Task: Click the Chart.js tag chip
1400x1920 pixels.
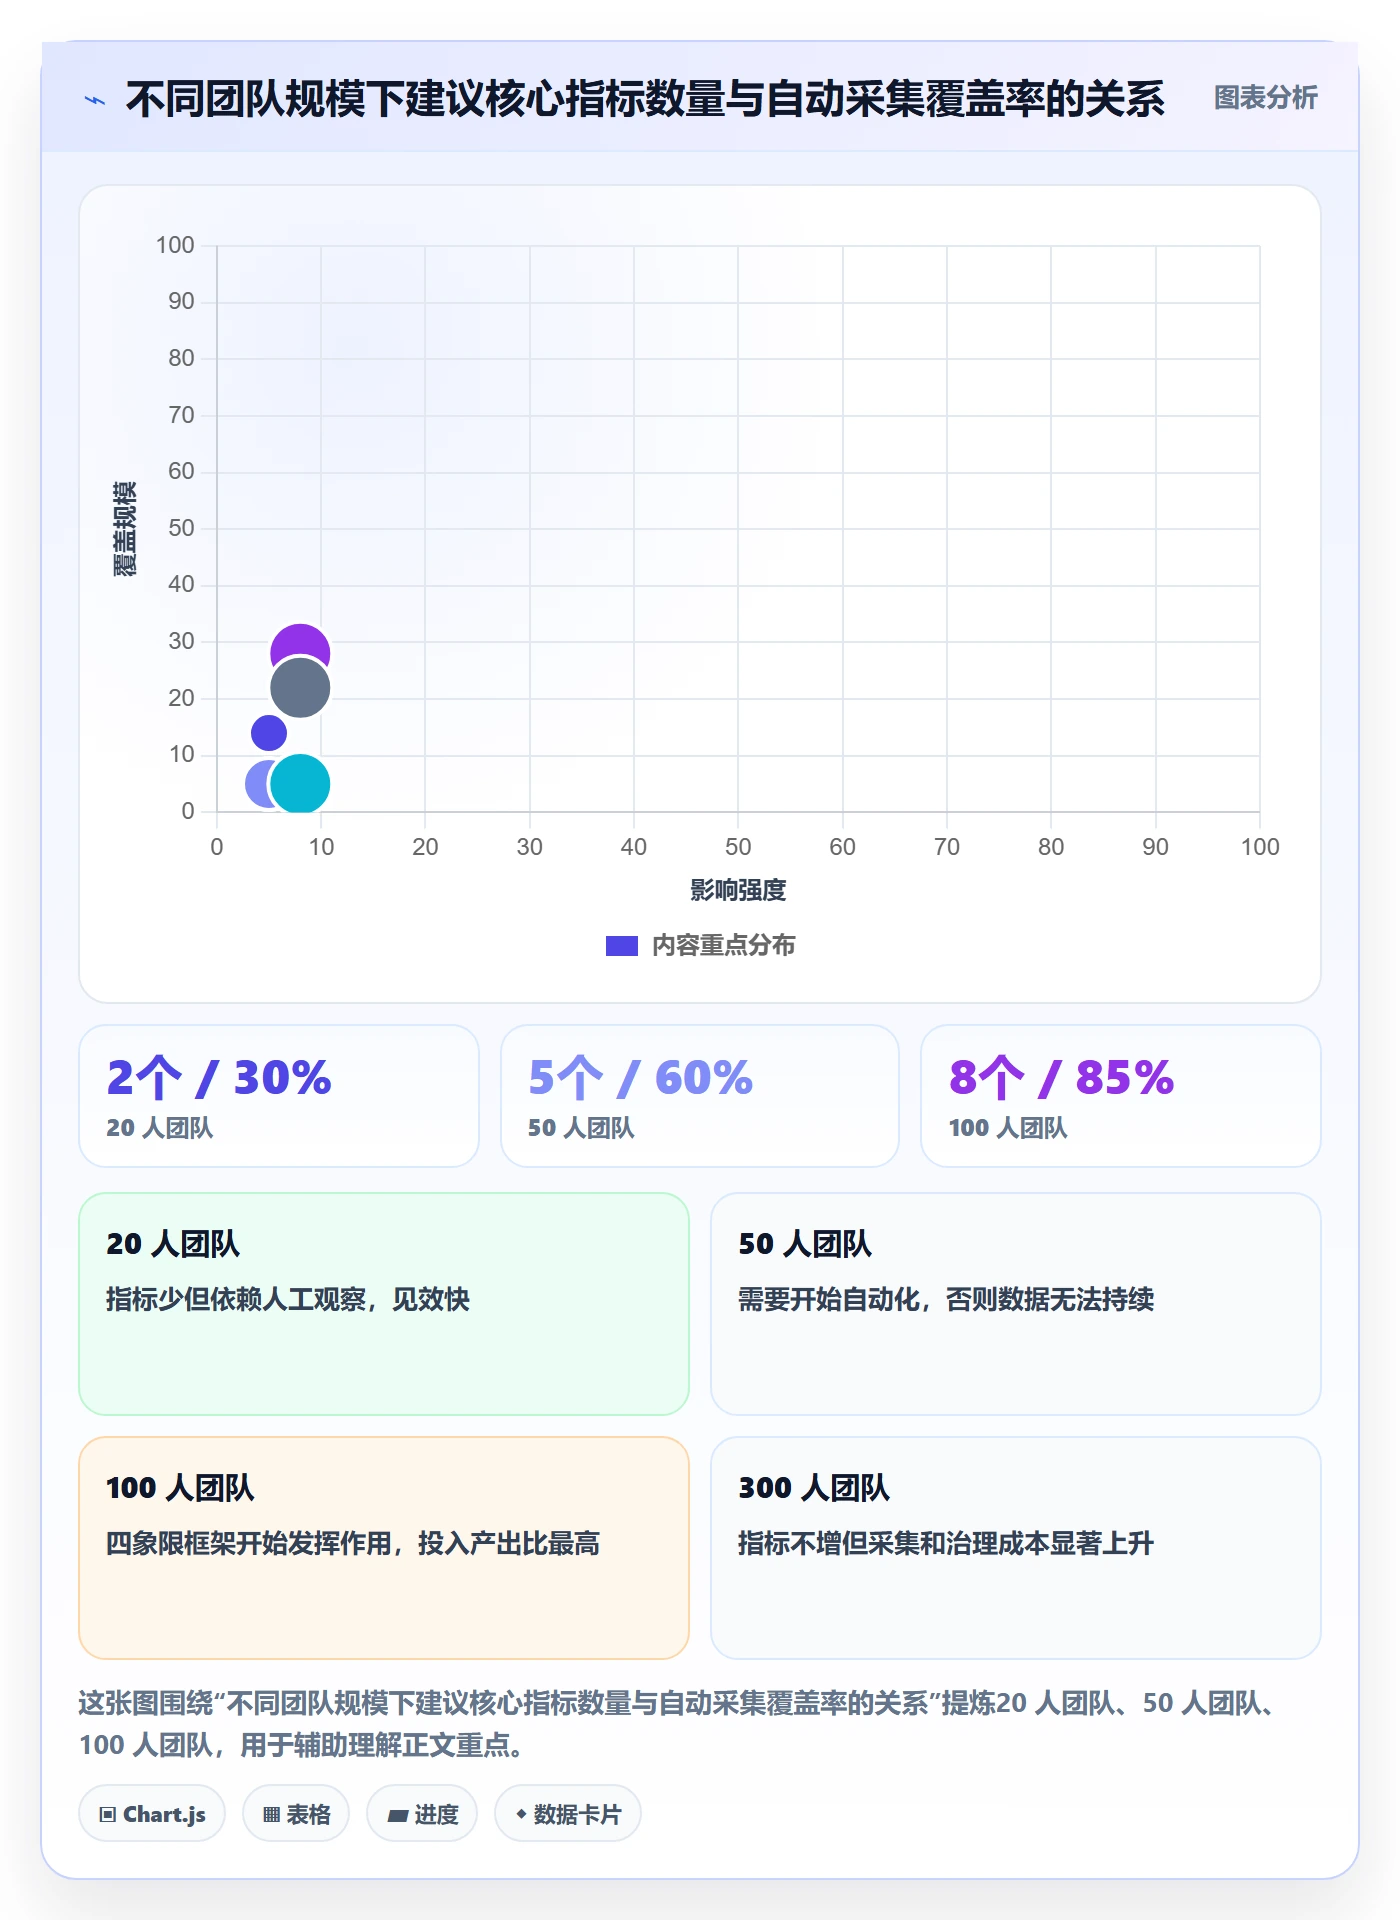Action: click(x=152, y=1814)
